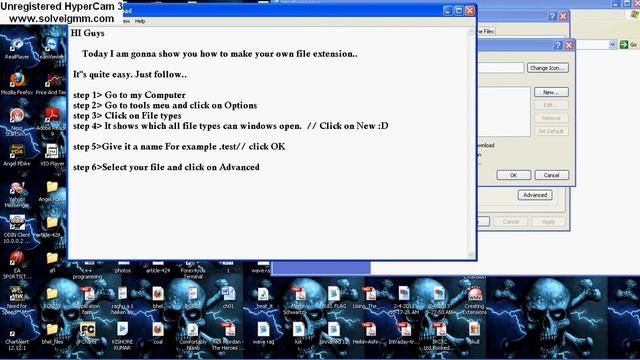Click the Actions list box in dialog

point(504,111)
